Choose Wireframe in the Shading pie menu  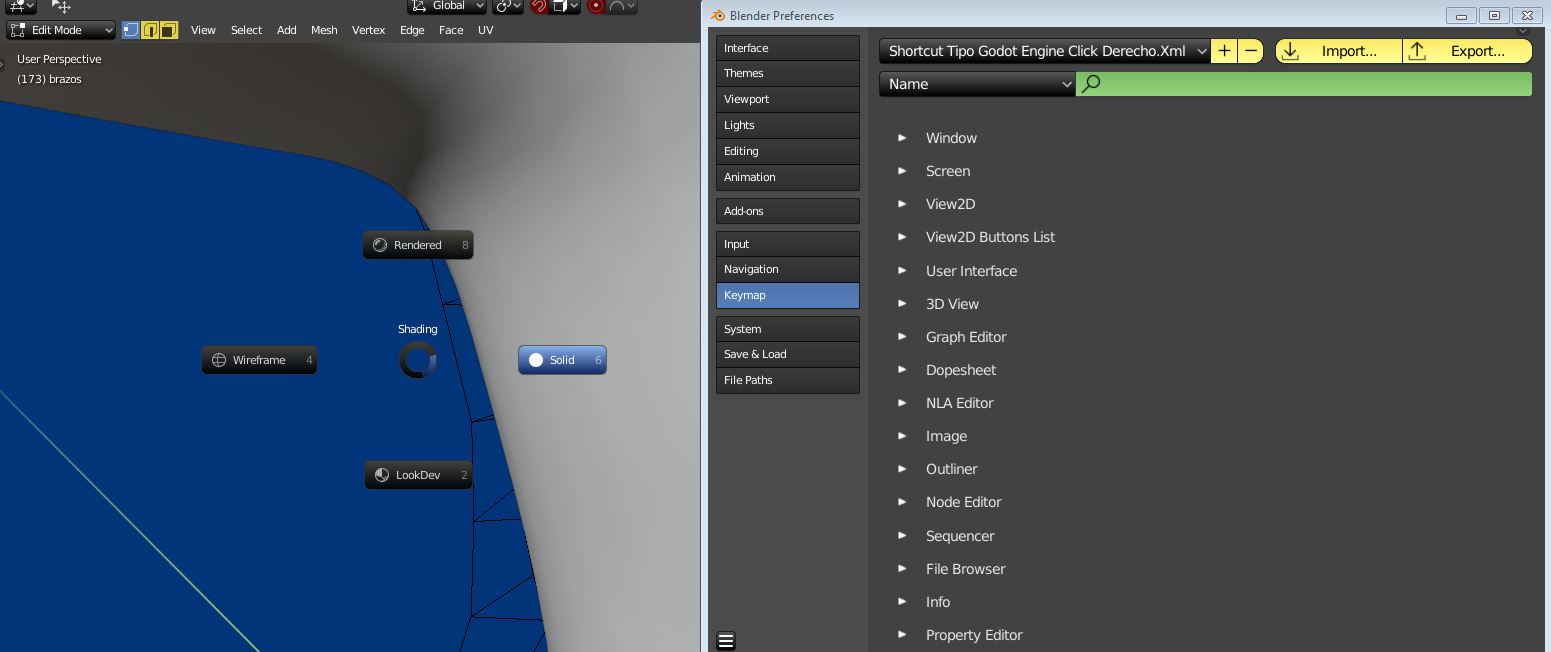[x=260, y=360]
